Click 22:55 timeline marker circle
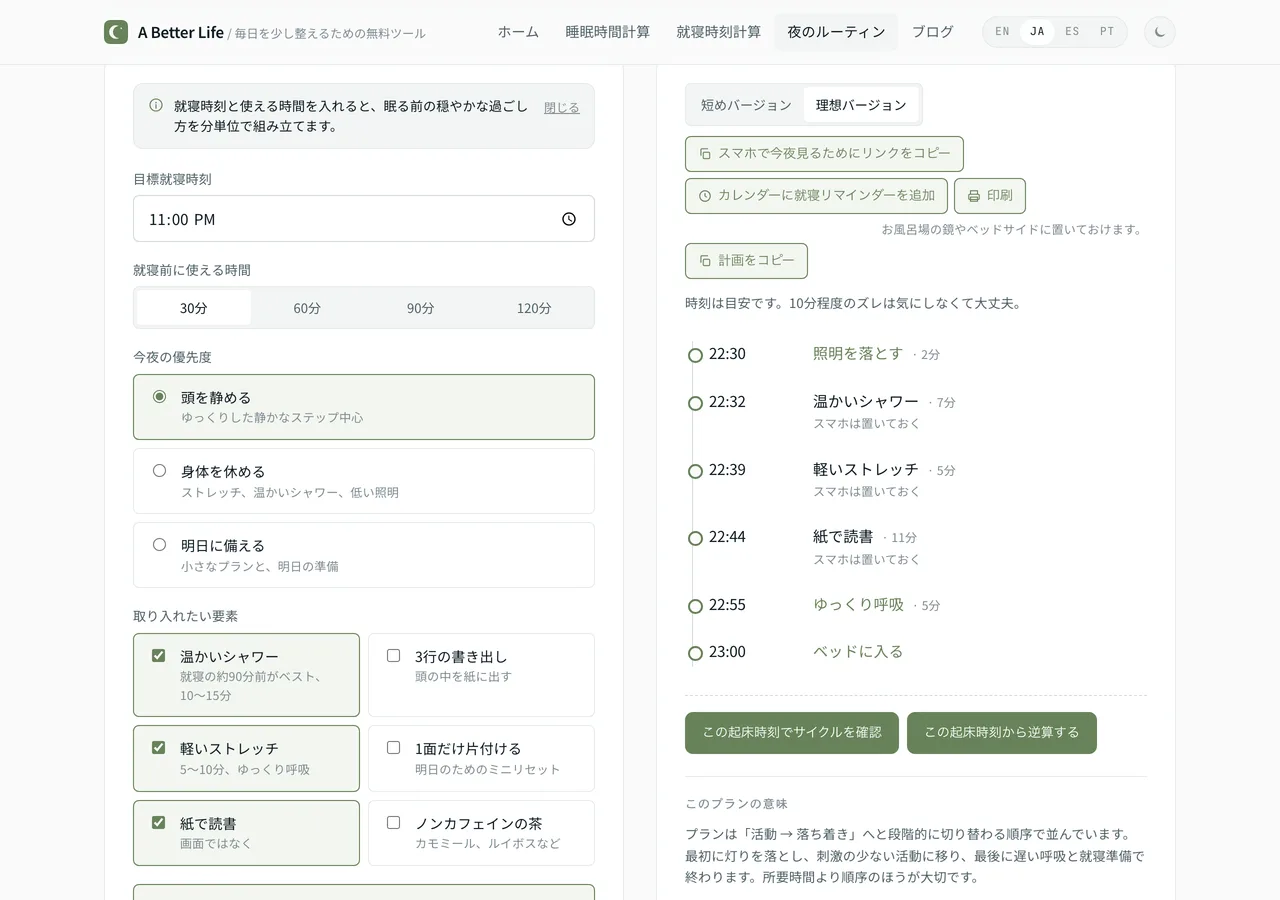 (x=695, y=606)
